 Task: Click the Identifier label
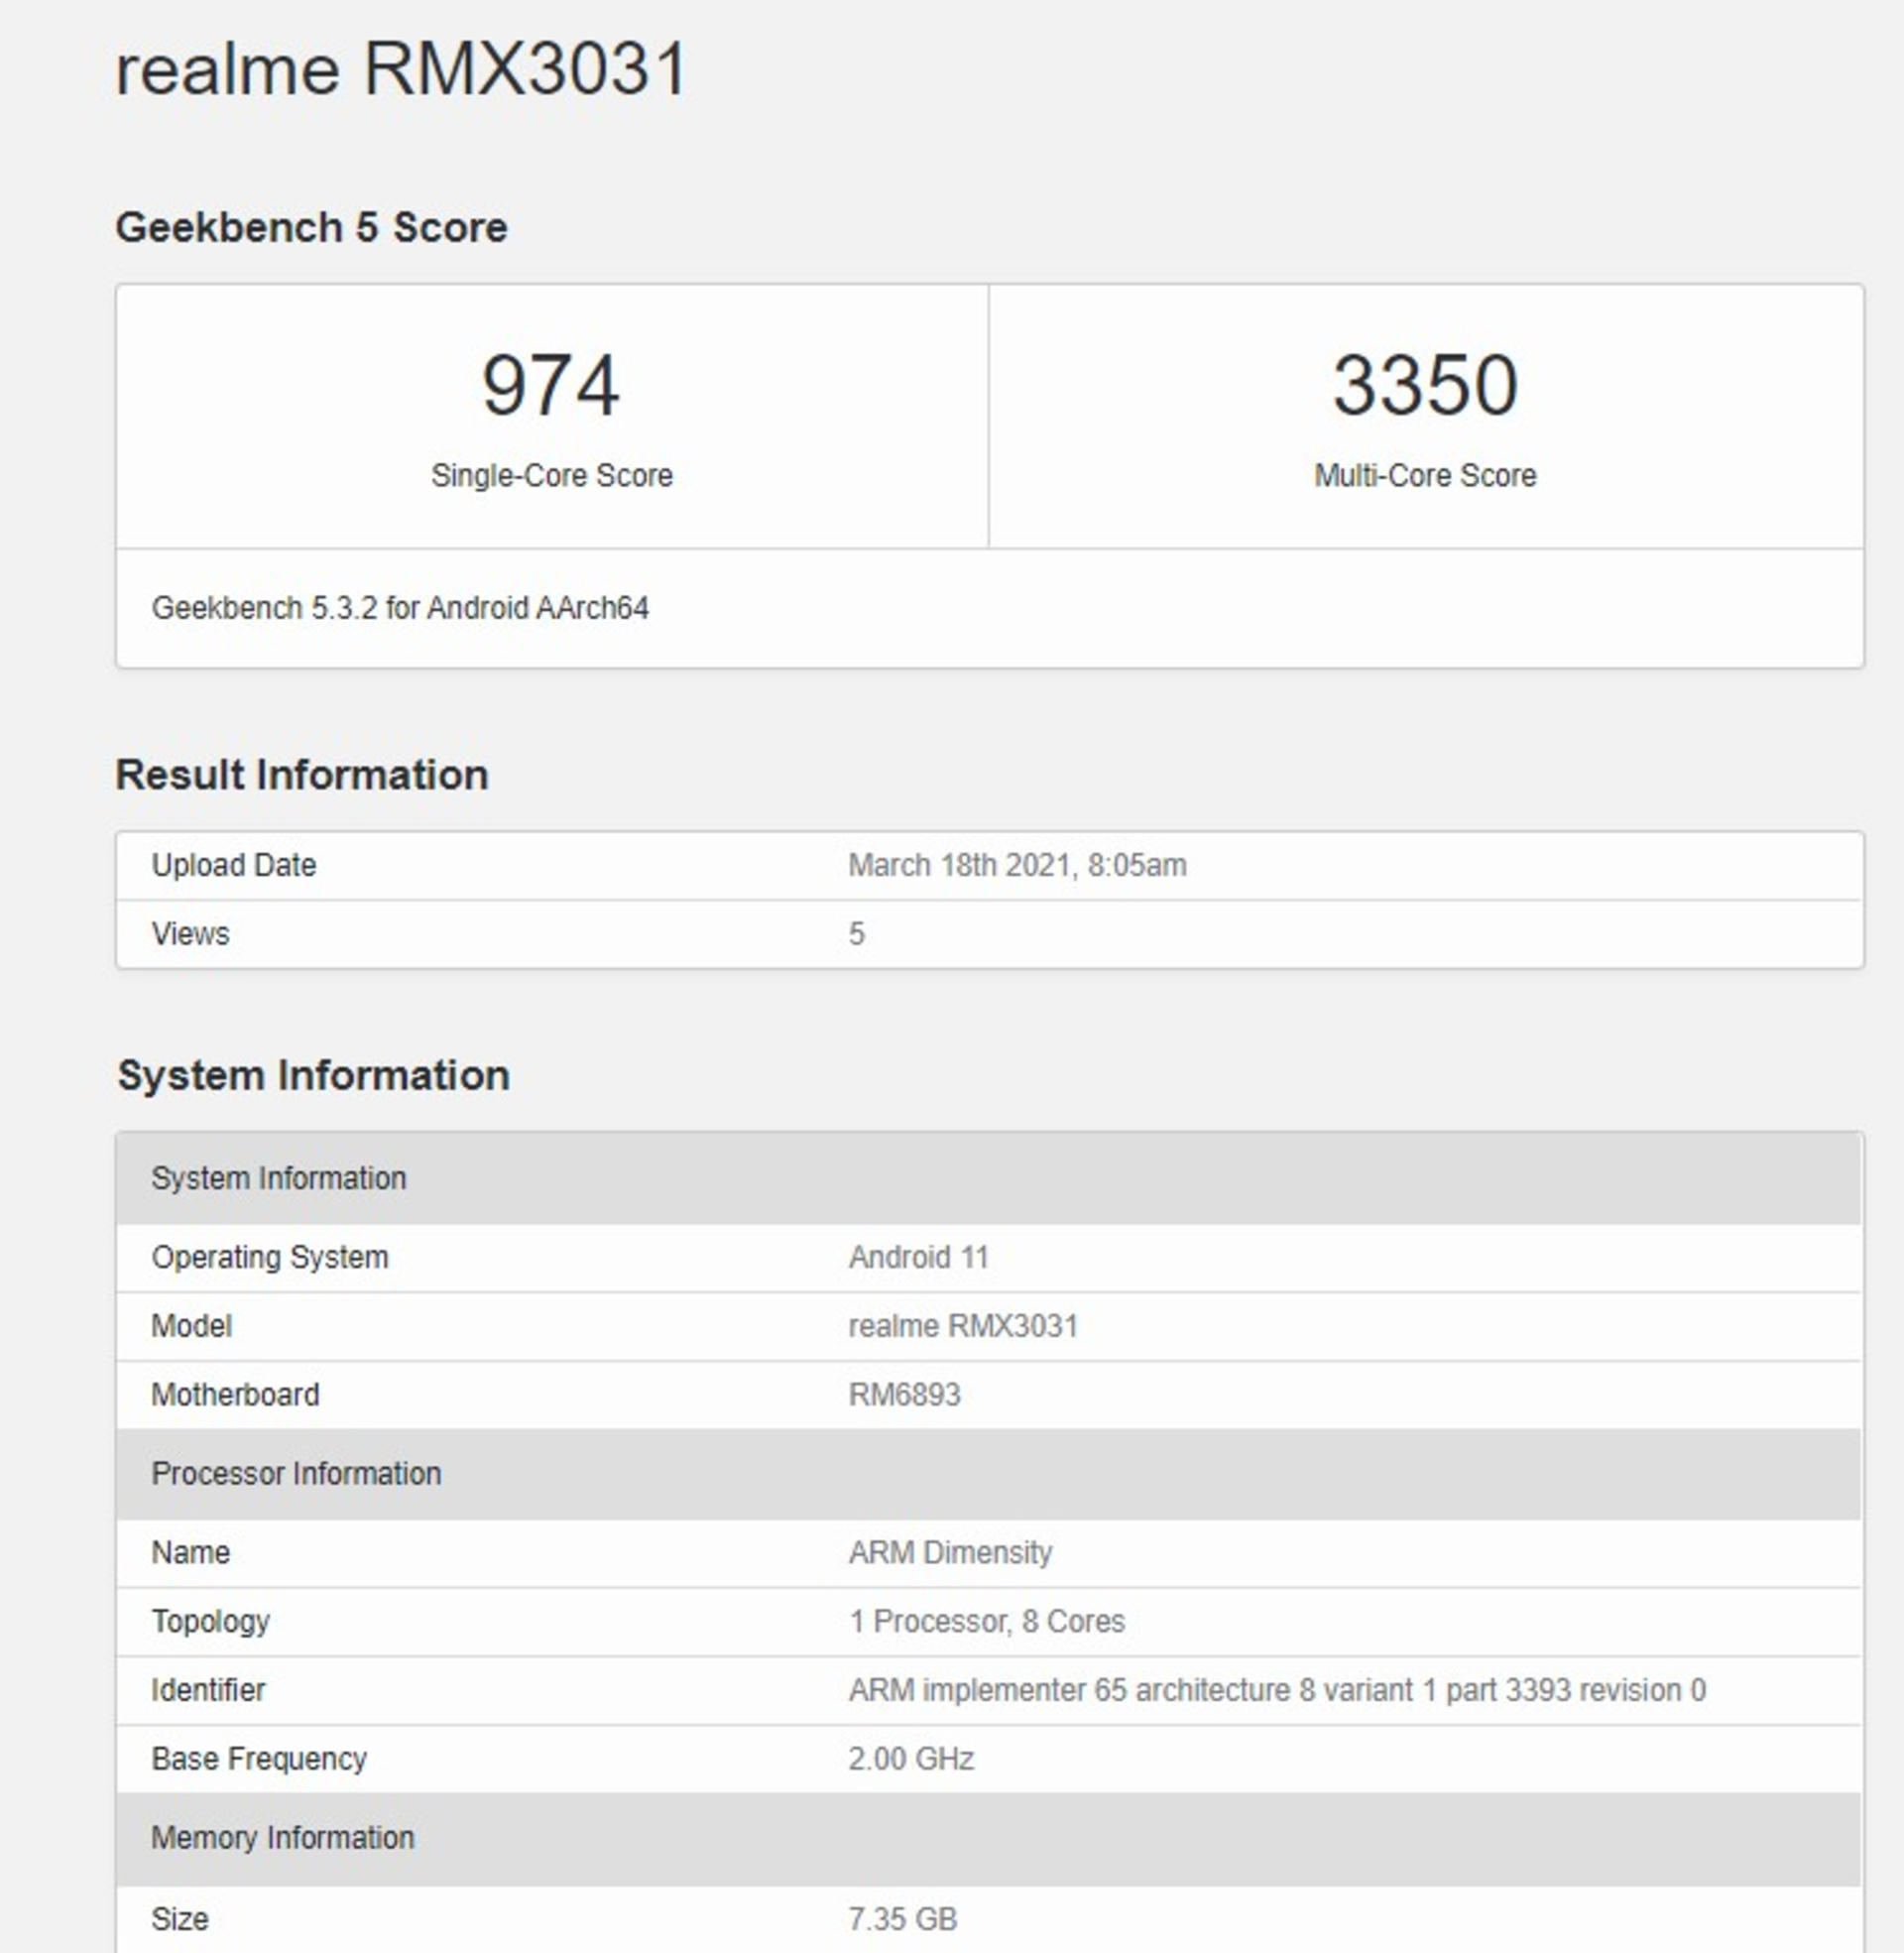point(208,1691)
